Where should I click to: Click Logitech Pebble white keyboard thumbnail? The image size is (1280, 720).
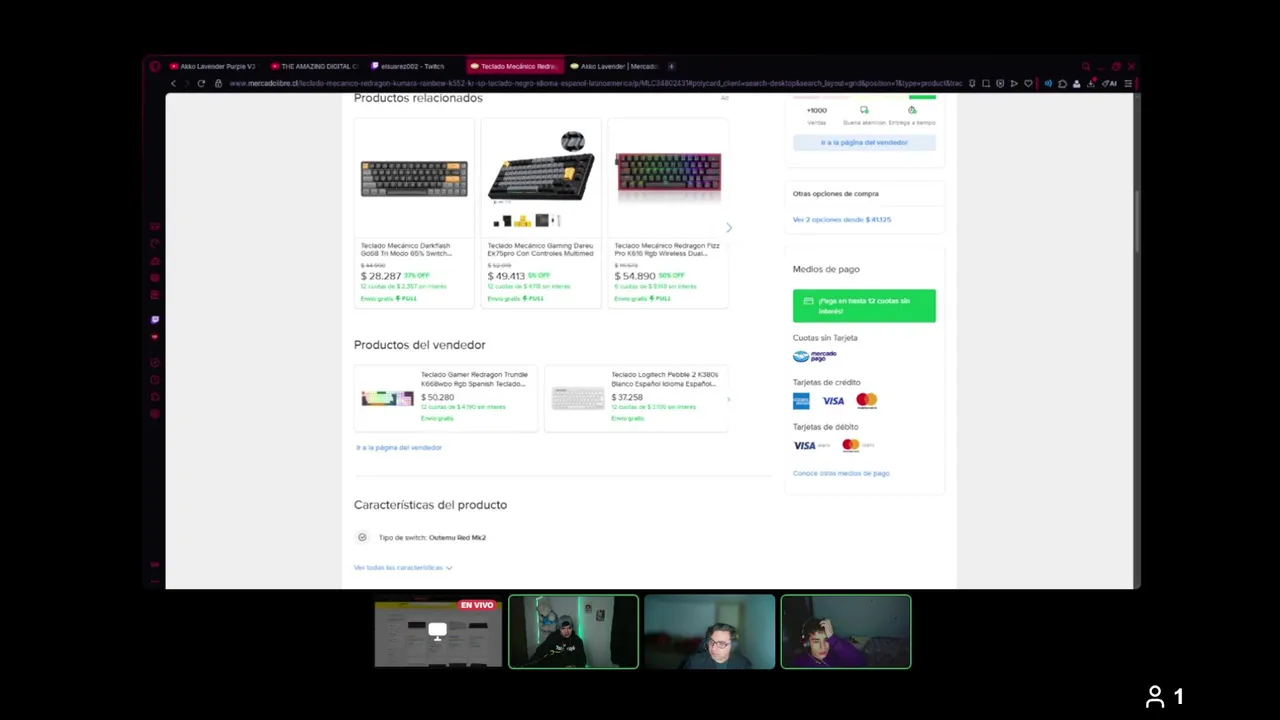click(x=578, y=399)
